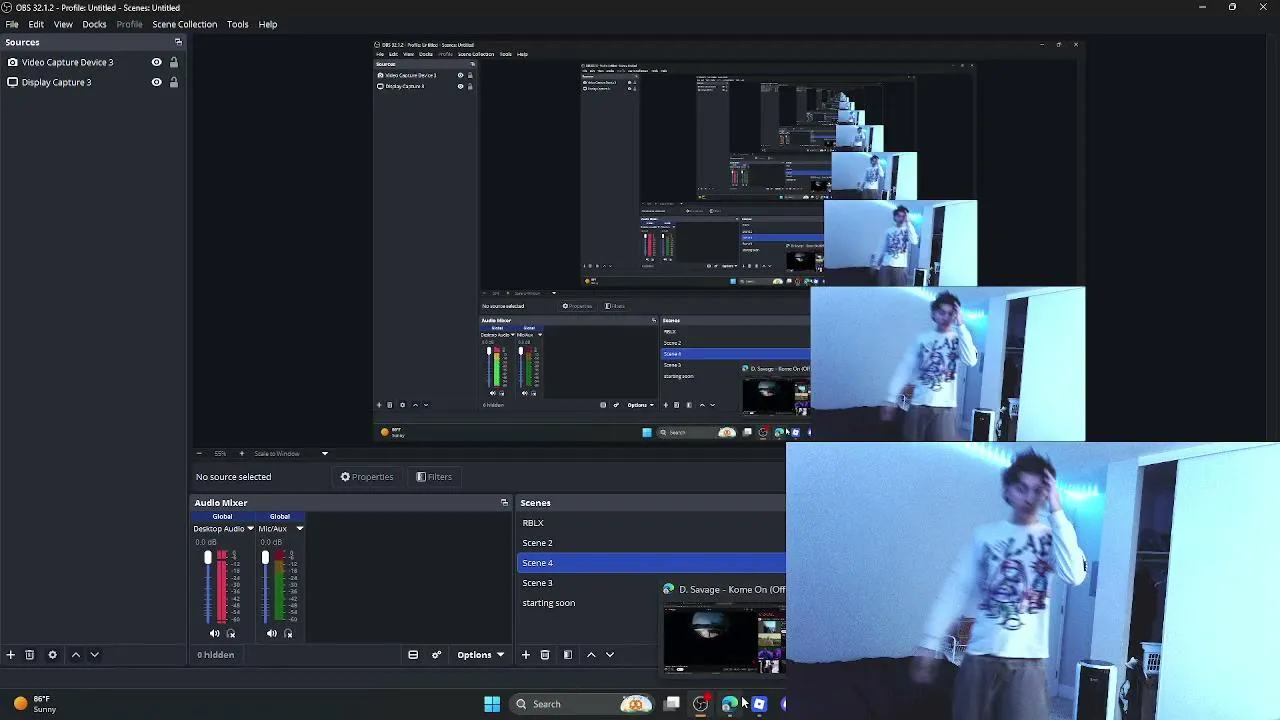The height and width of the screenshot is (720, 1280).
Task: Open scene filters icon in Scenes toolbar
Action: click(x=567, y=655)
